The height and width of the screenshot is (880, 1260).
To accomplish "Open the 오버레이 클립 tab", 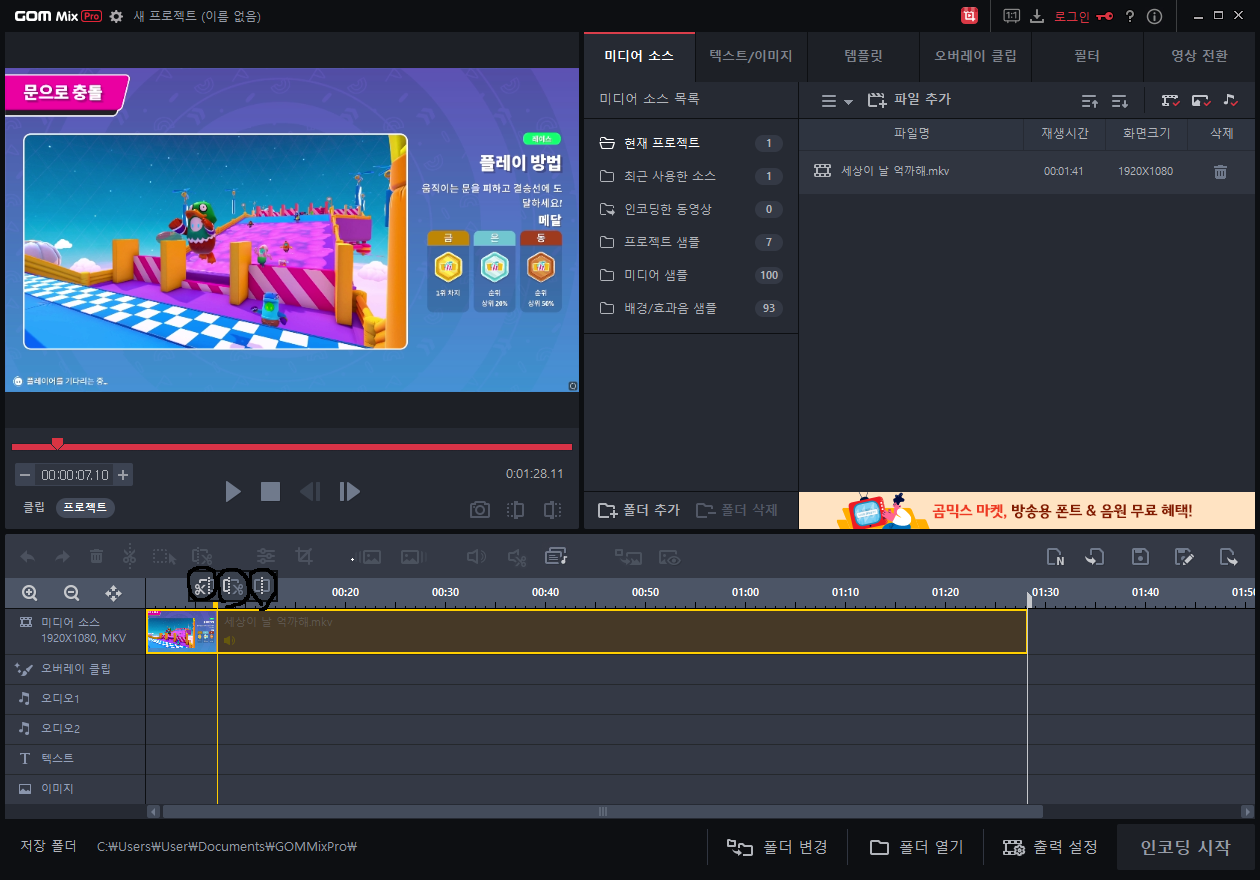I will click(975, 56).
